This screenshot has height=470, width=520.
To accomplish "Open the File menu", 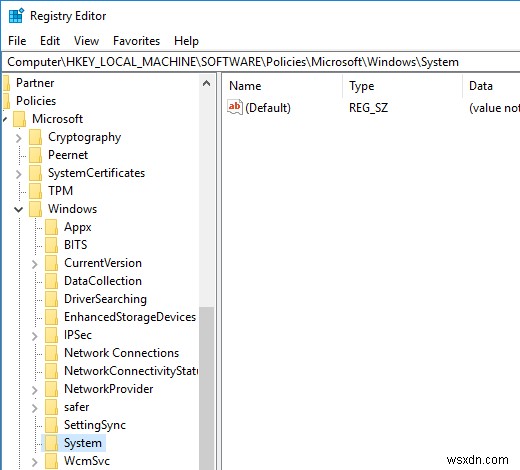I will pos(17,41).
